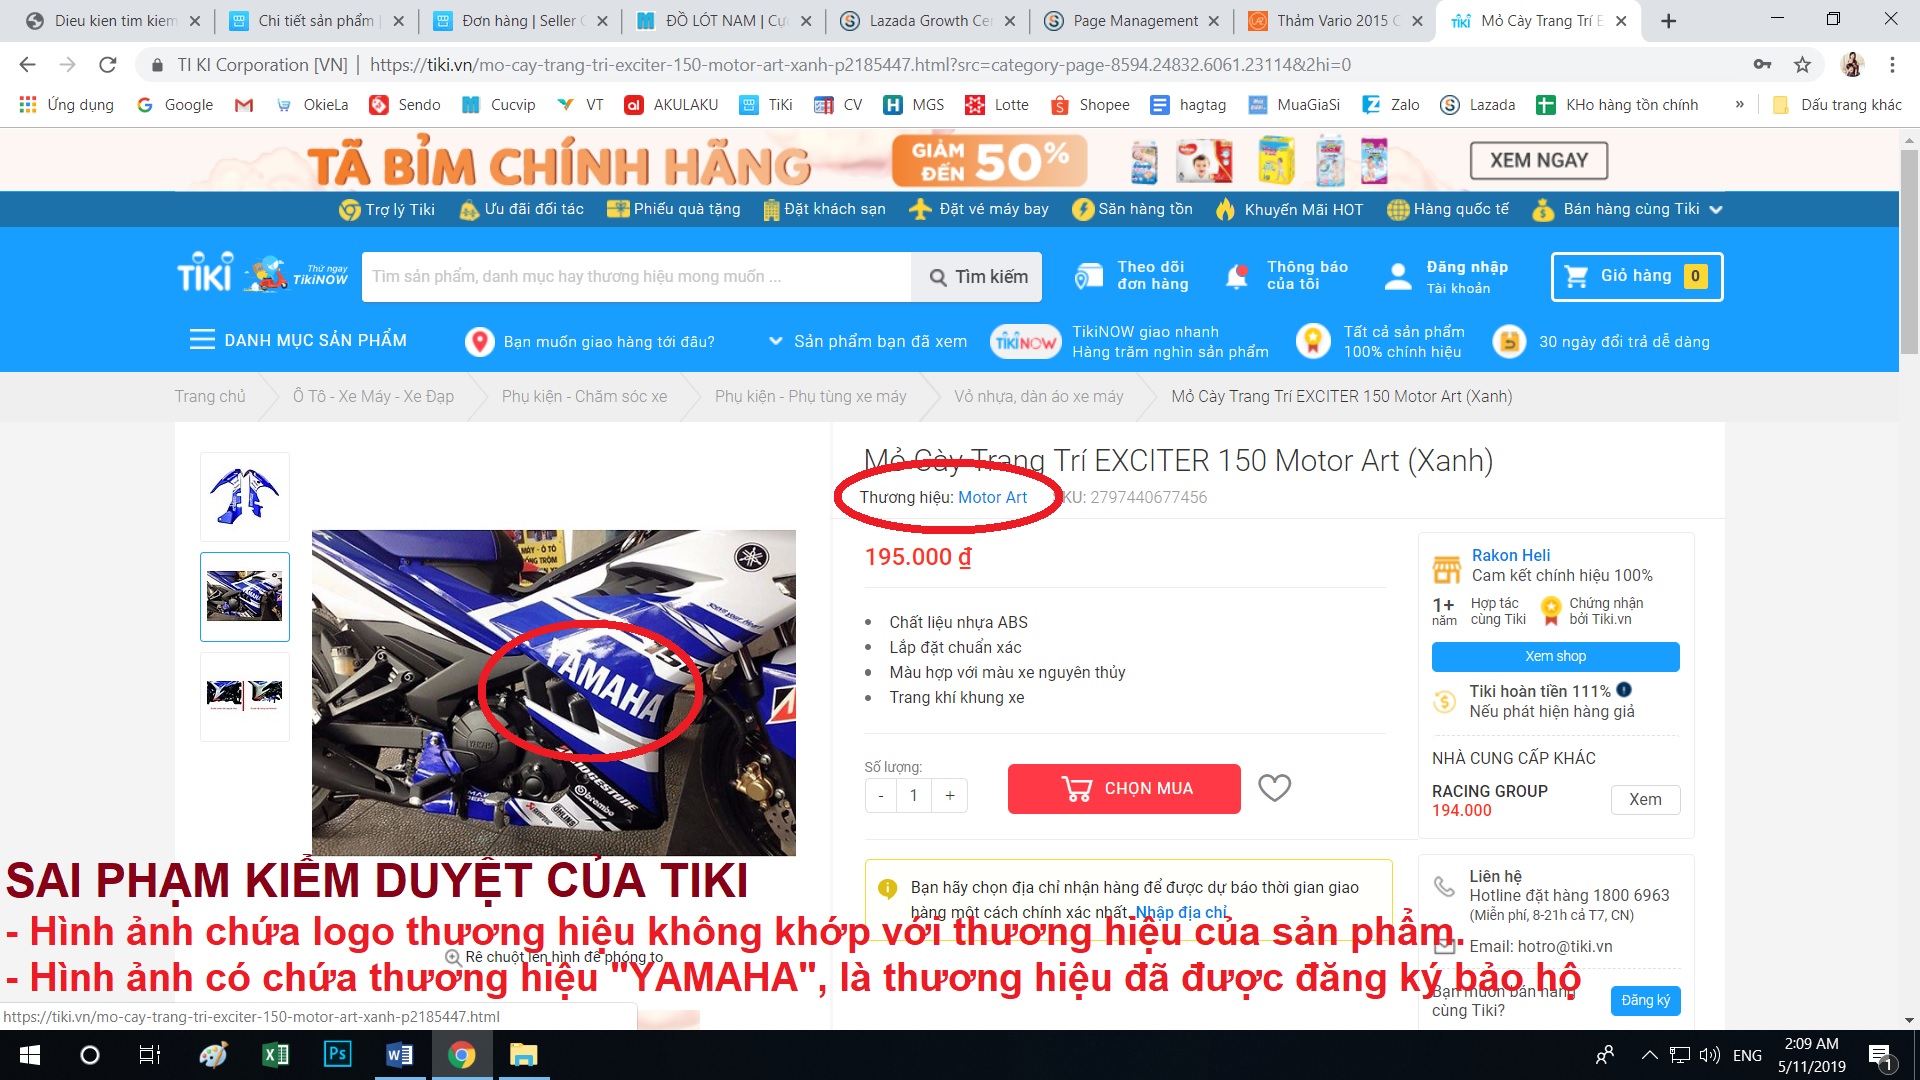Select the Phu kiện - Phụ tùng xe máy tab

(x=812, y=396)
